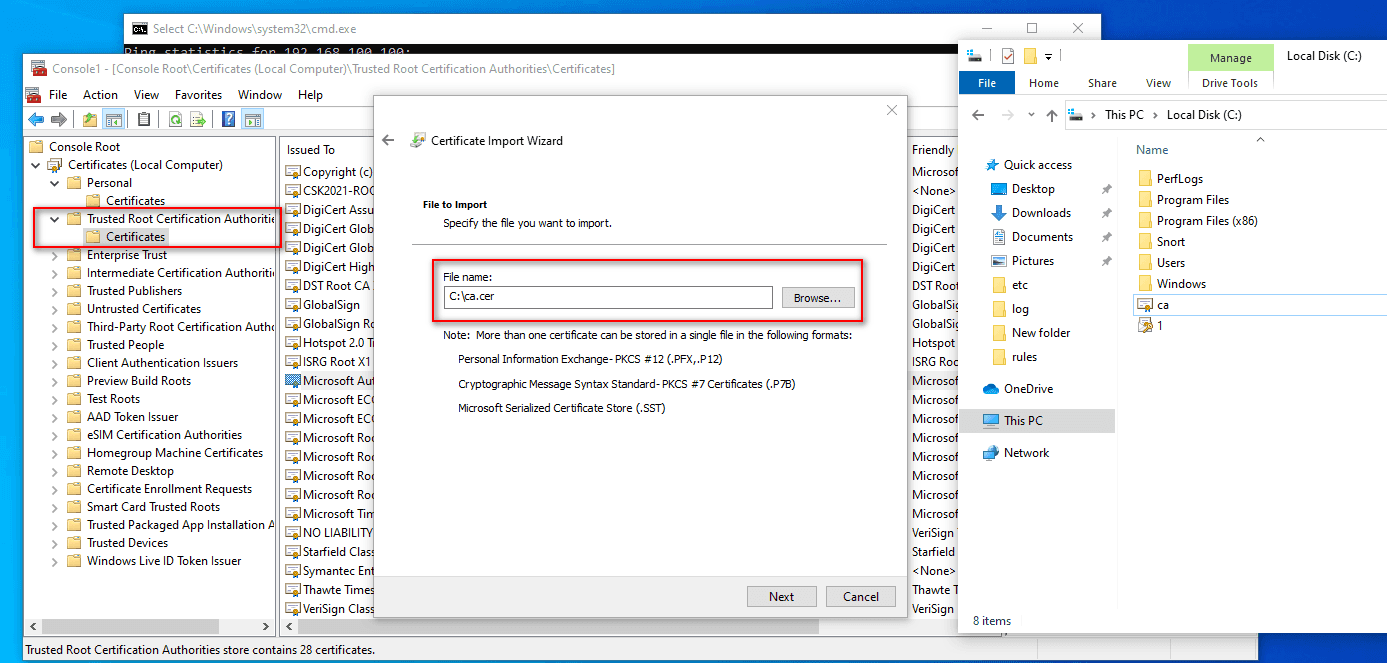Click the File name input field
Screen dimensions: 1387x663
(x=608, y=297)
